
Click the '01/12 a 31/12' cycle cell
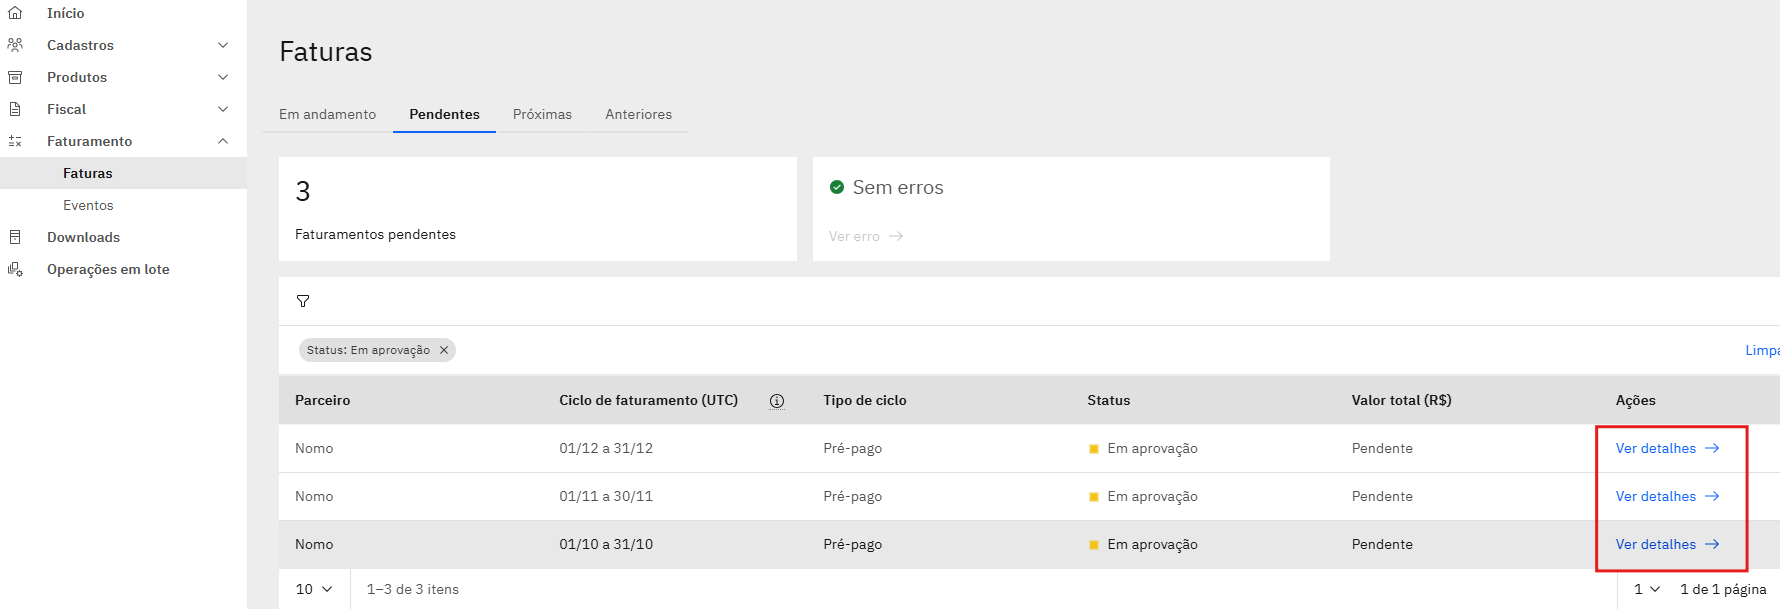pos(606,448)
